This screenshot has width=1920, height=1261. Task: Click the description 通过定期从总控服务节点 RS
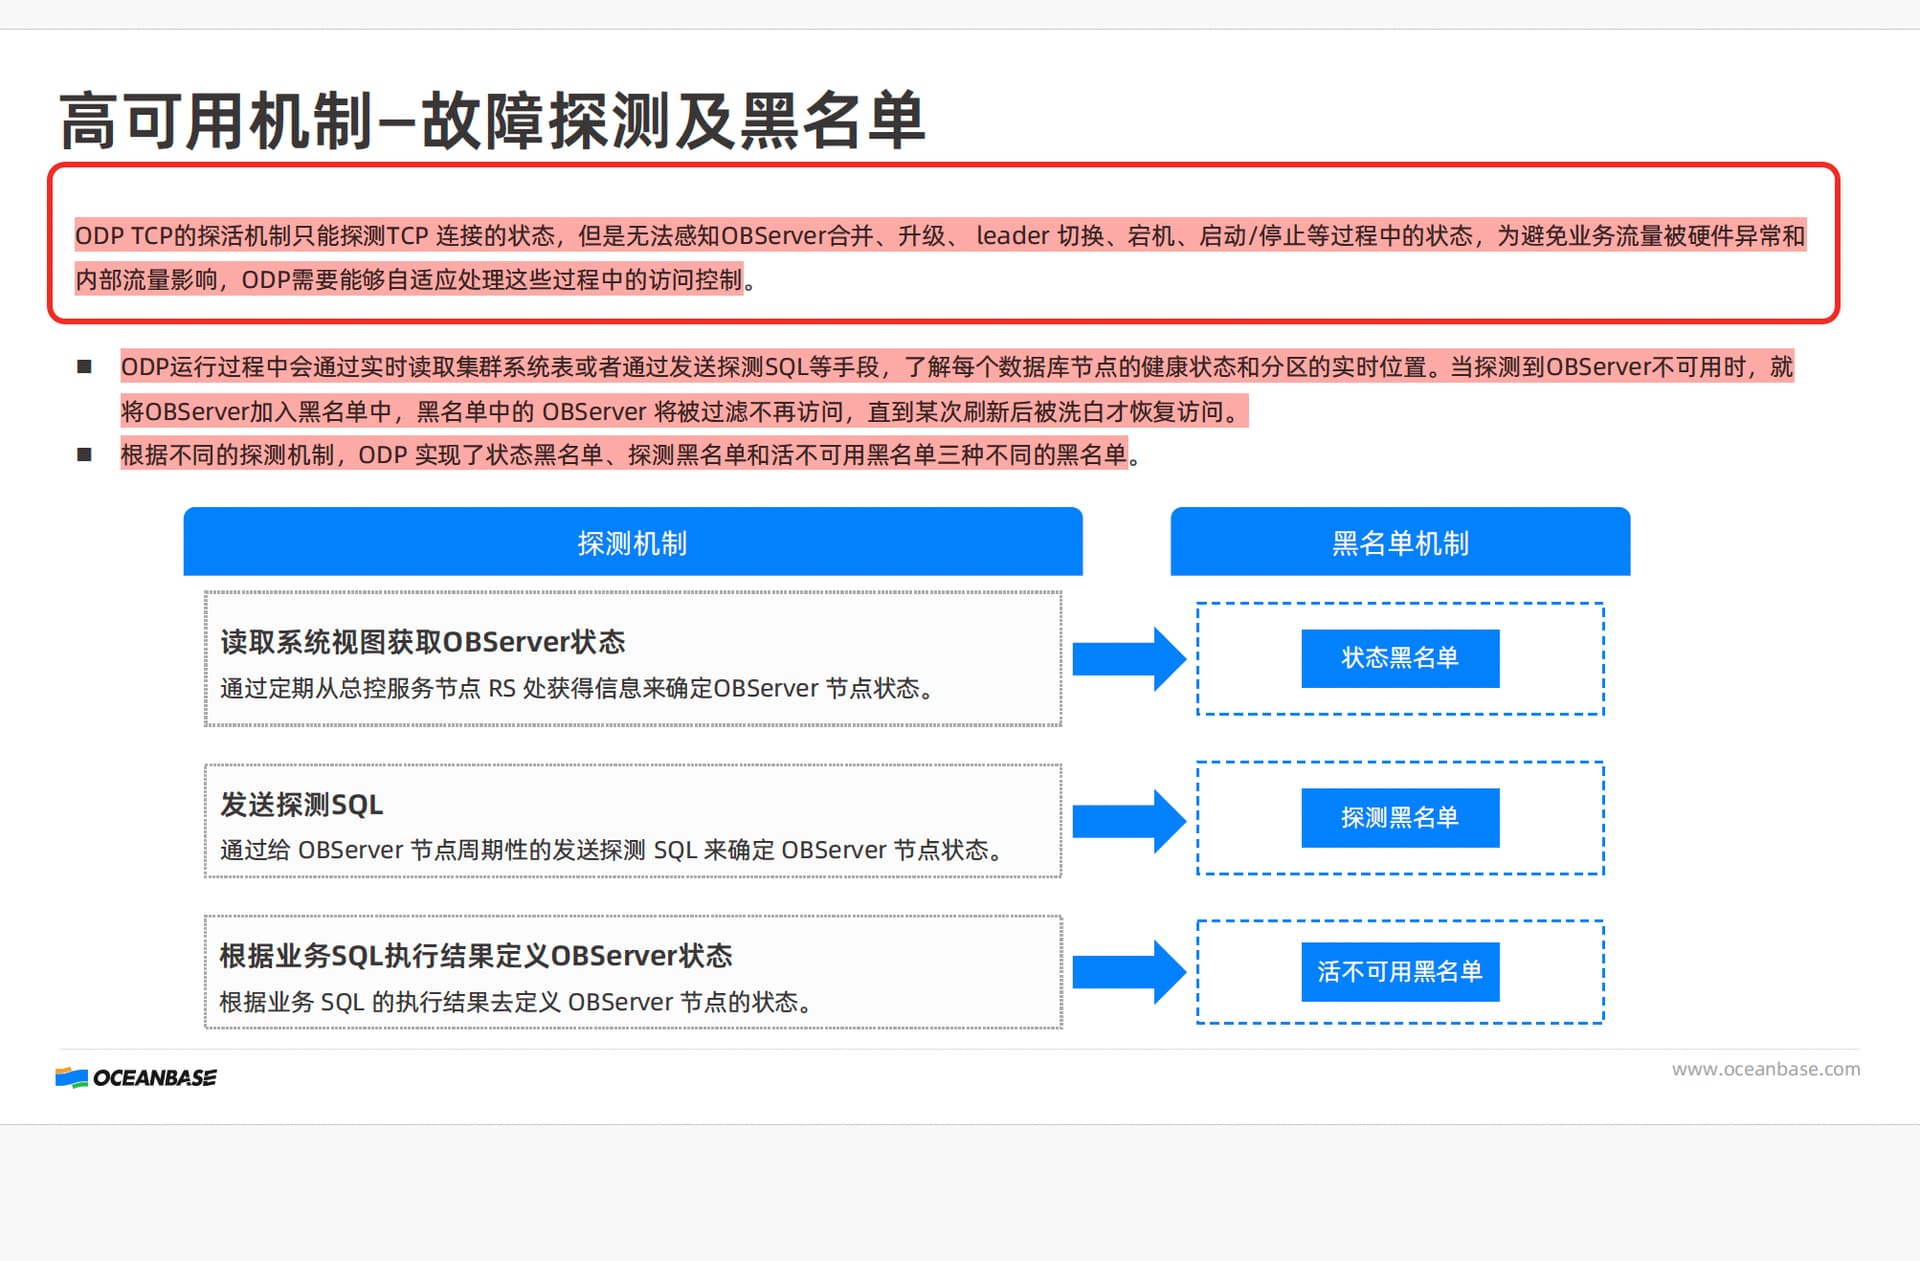coord(576,689)
